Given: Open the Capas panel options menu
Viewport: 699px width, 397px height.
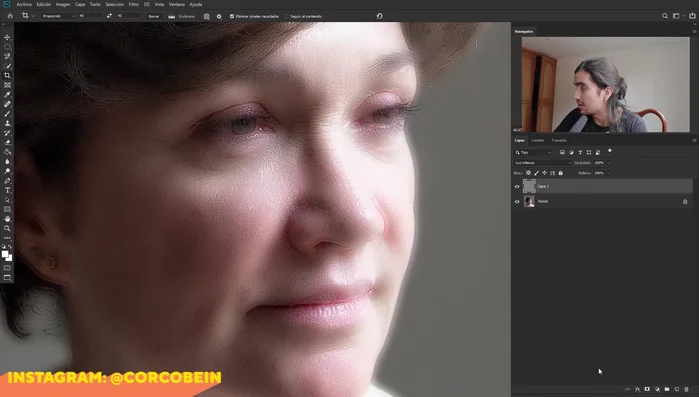Looking at the screenshot, I should pos(694,140).
